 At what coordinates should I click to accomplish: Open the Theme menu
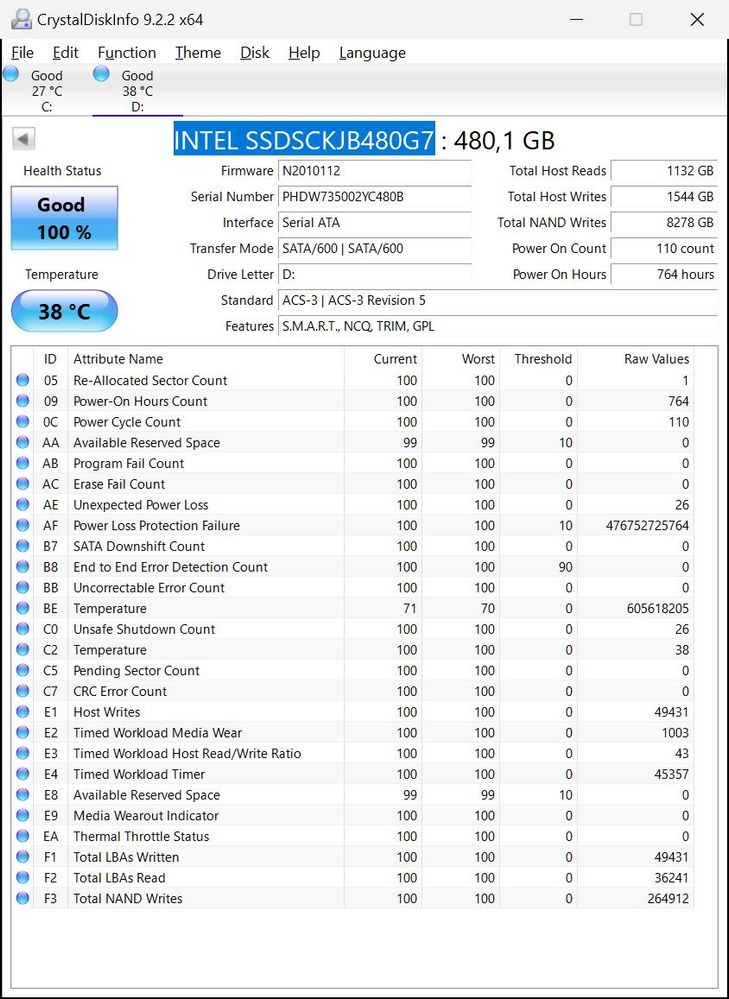[x=198, y=53]
